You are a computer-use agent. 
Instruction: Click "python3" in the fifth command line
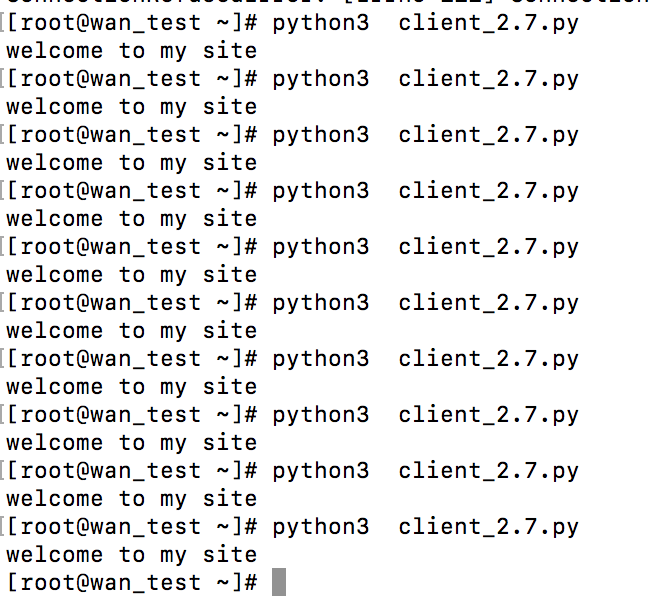pyautogui.click(x=320, y=246)
